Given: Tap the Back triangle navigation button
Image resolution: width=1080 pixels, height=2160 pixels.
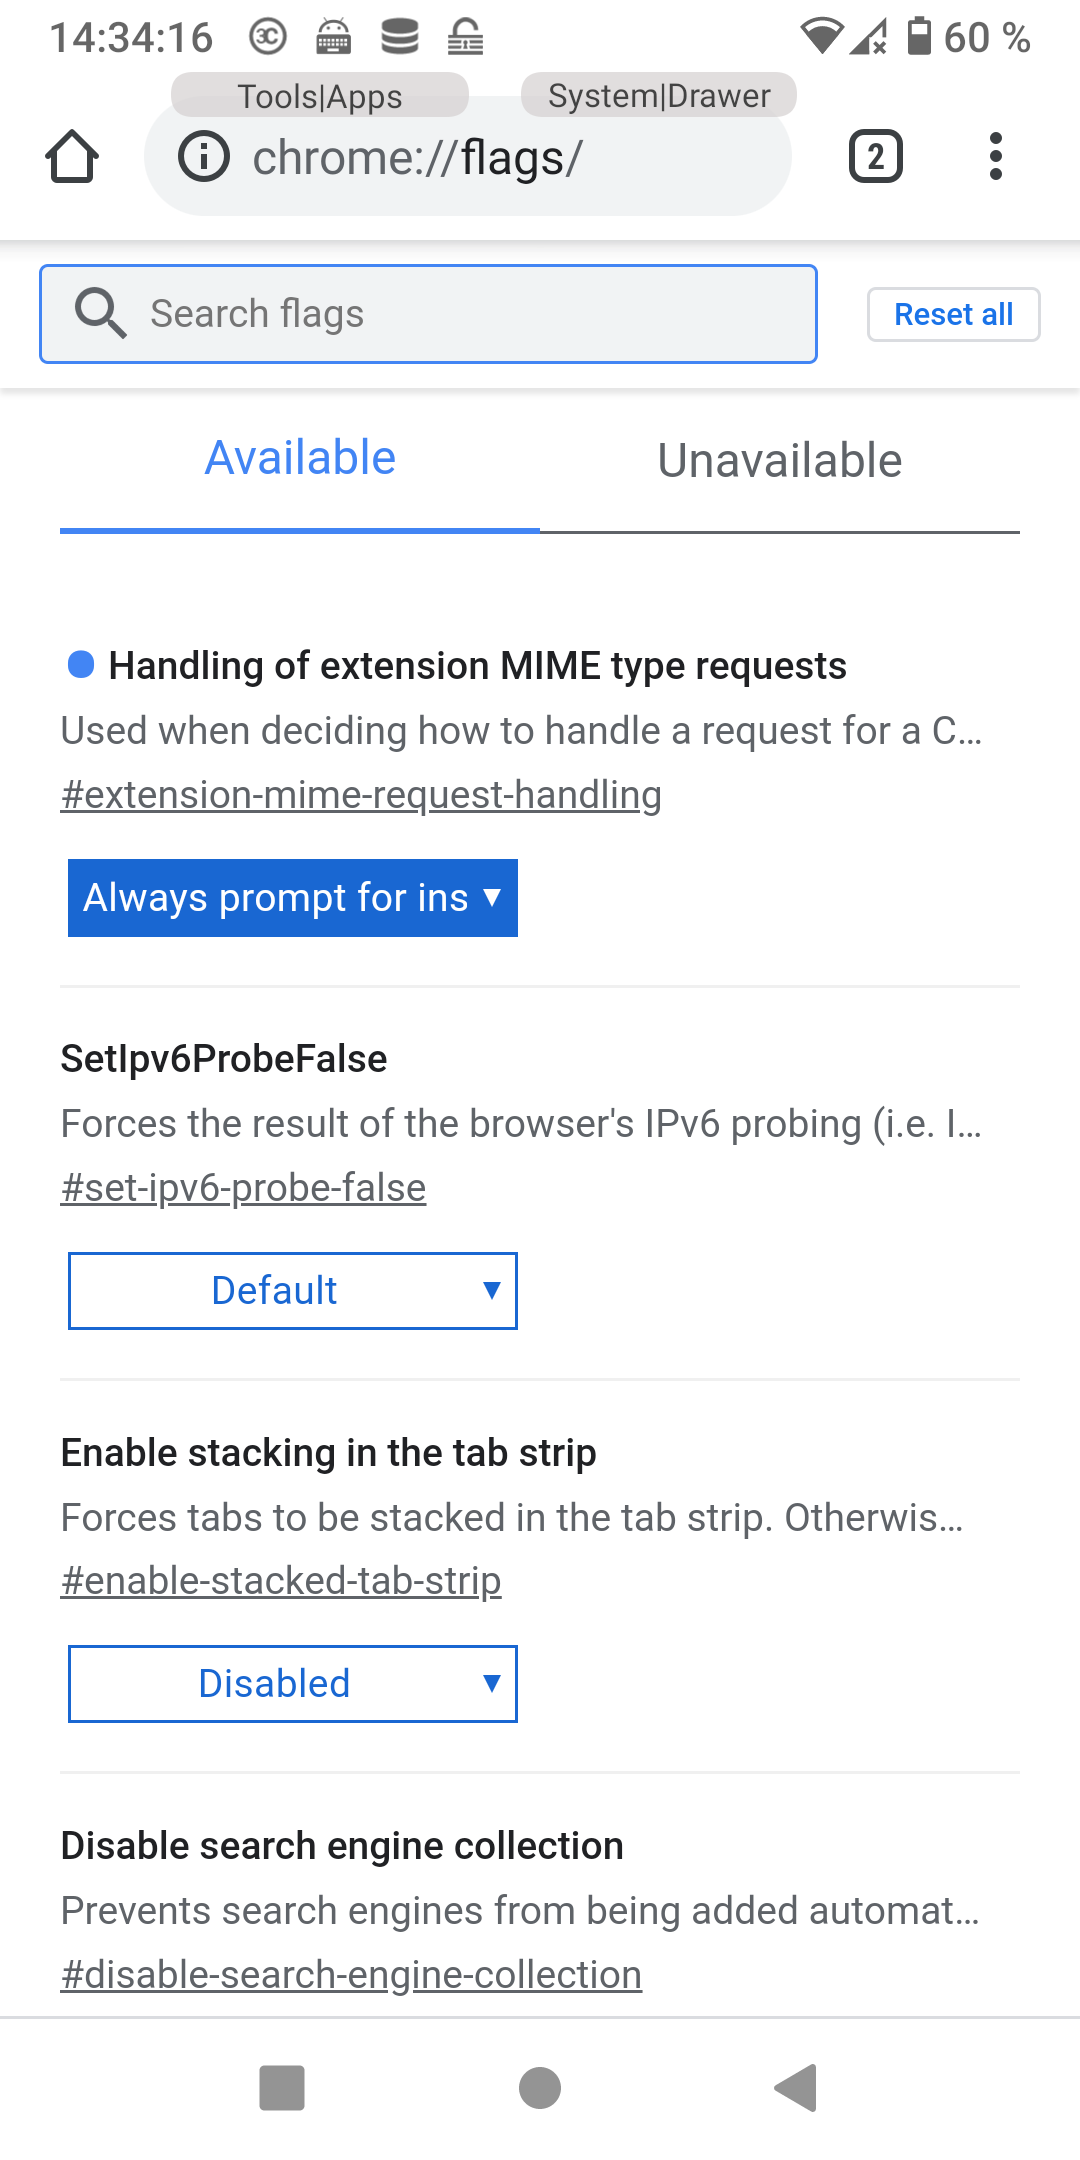Looking at the screenshot, I should point(797,2087).
